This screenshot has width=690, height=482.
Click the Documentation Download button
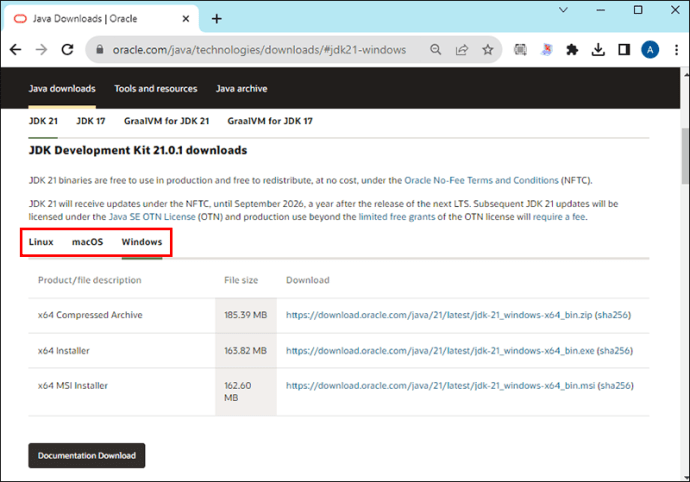coord(87,456)
